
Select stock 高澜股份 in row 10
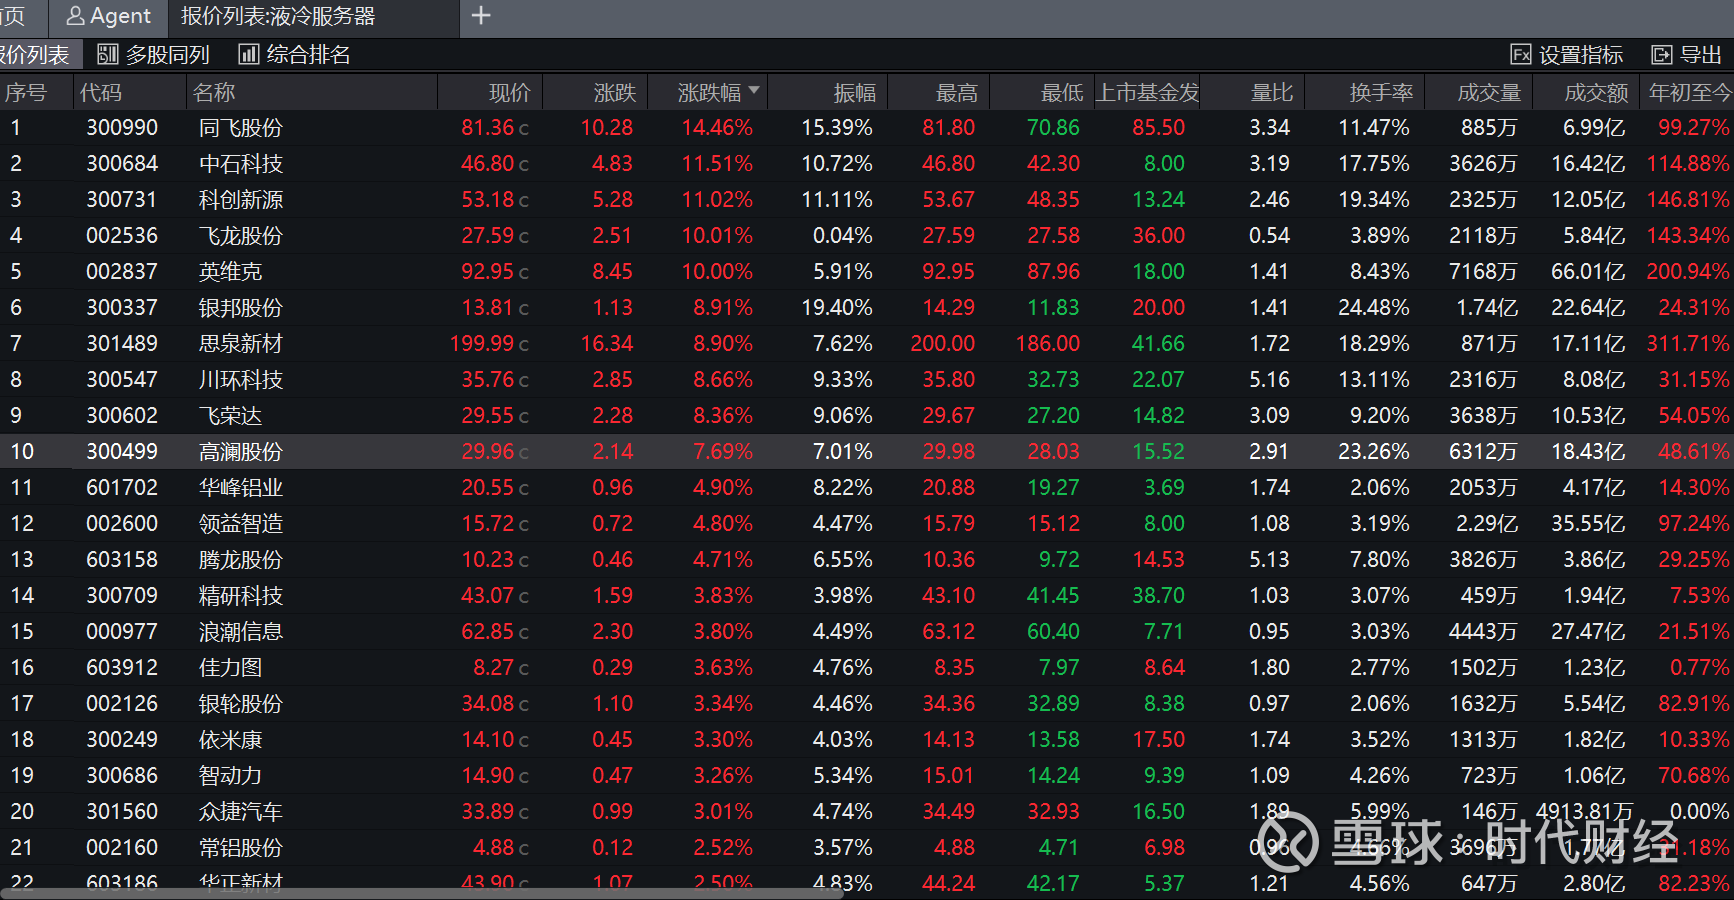(240, 452)
